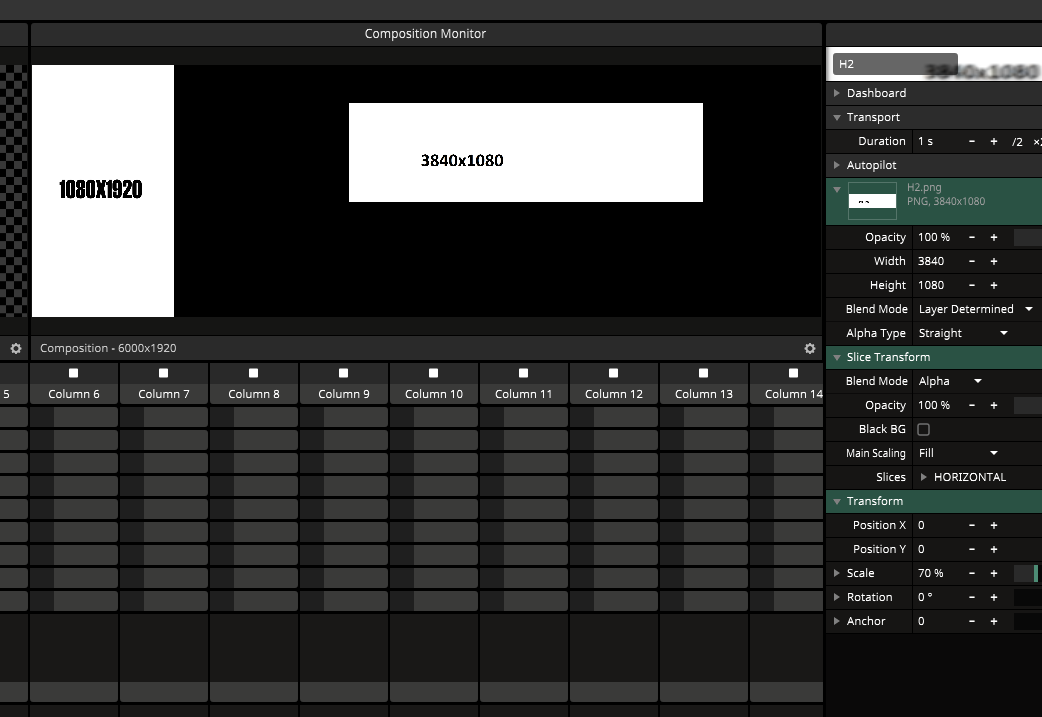This screenshot has width=1042, height=717.
Task: Increase Scale with the plus icon
Action: pyautogui.click(x=993, y=573)
